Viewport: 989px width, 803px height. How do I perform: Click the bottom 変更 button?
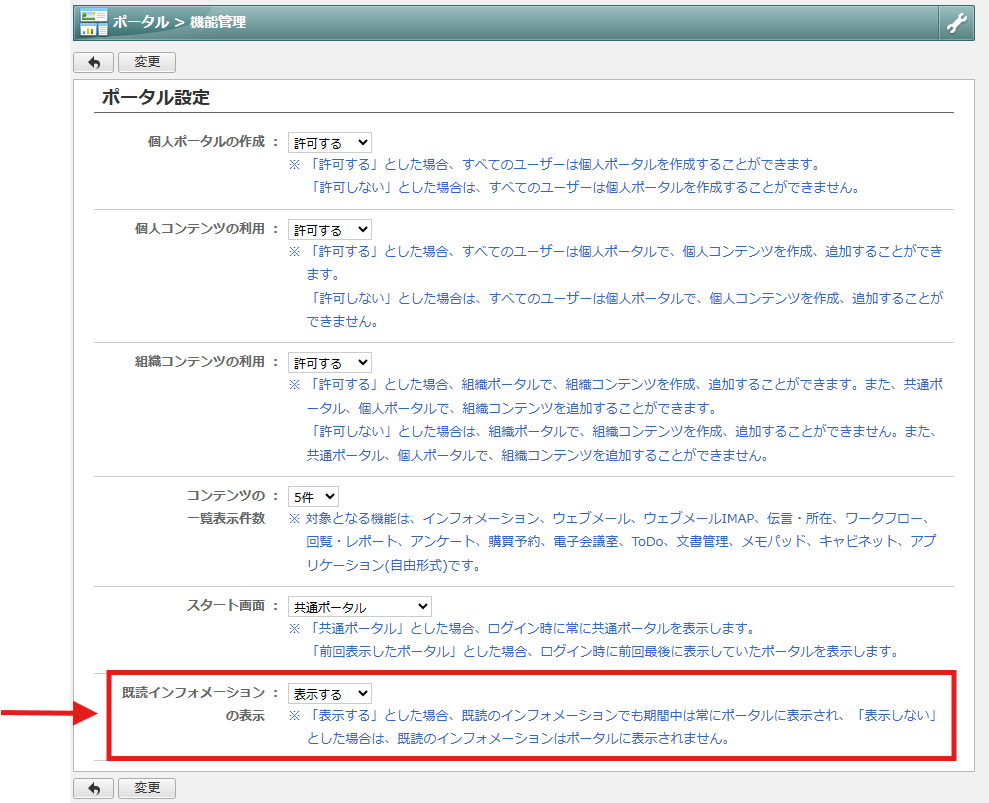click(147, 788)
